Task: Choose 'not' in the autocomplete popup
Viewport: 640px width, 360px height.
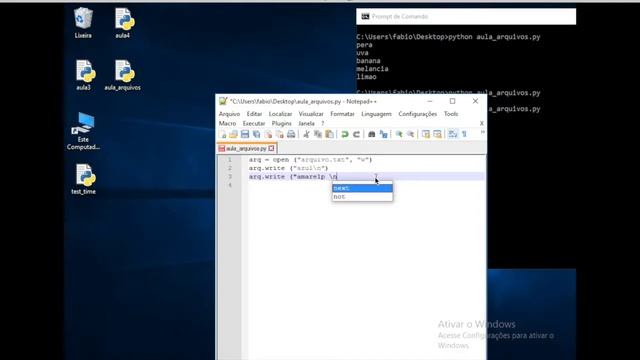Action: 362,197
